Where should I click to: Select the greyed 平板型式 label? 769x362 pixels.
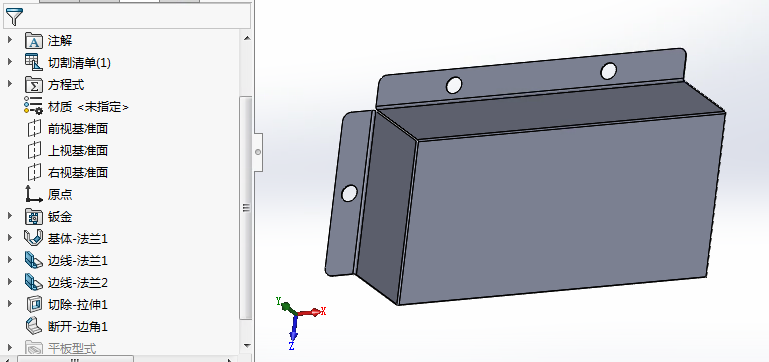[72, 349]
